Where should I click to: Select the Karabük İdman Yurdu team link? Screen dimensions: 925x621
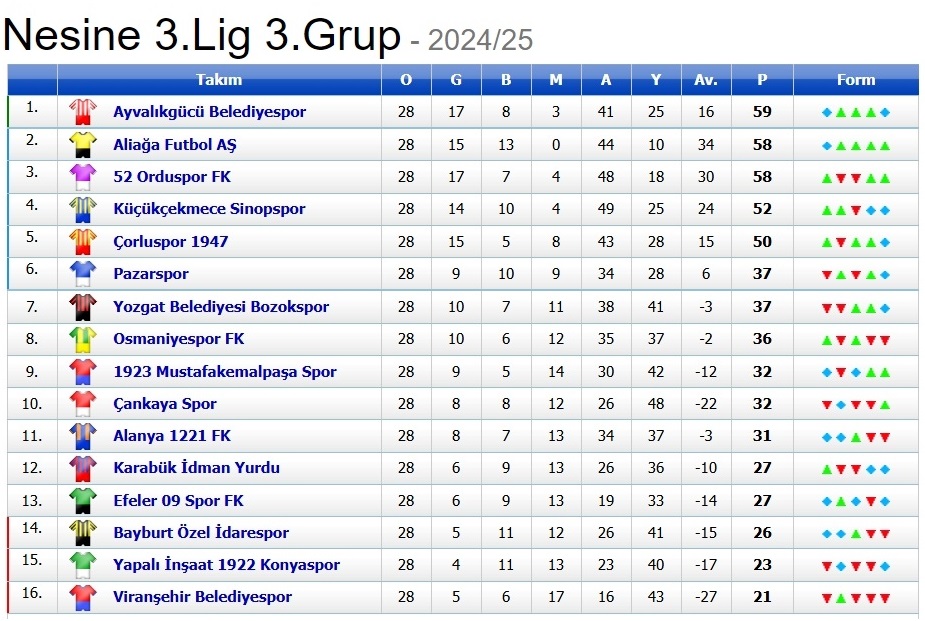tap(196, 468)
